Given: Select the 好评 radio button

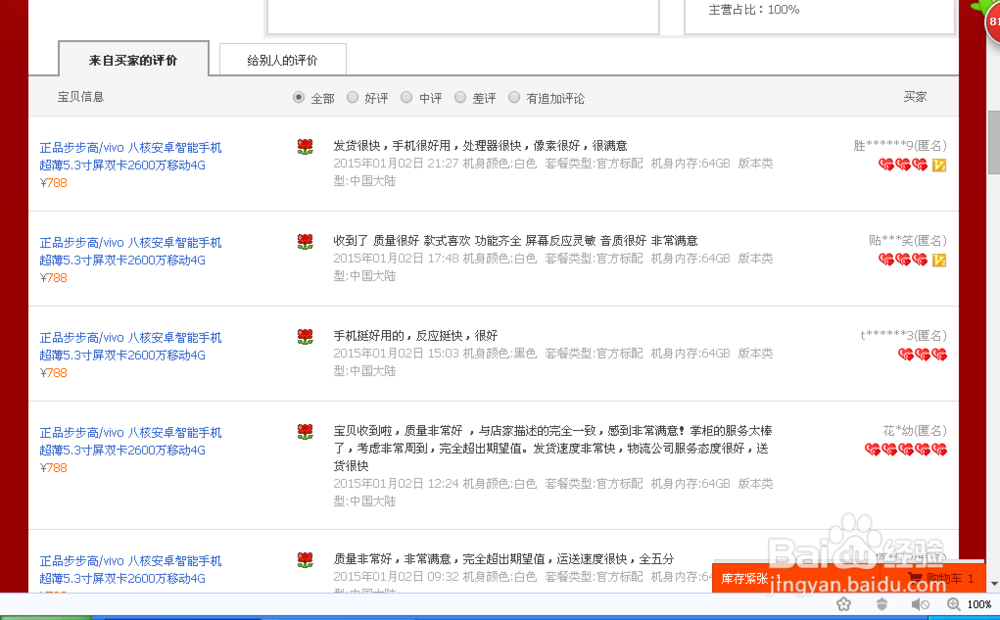Looking at the screenshot, I should click(x=352, y=97).
